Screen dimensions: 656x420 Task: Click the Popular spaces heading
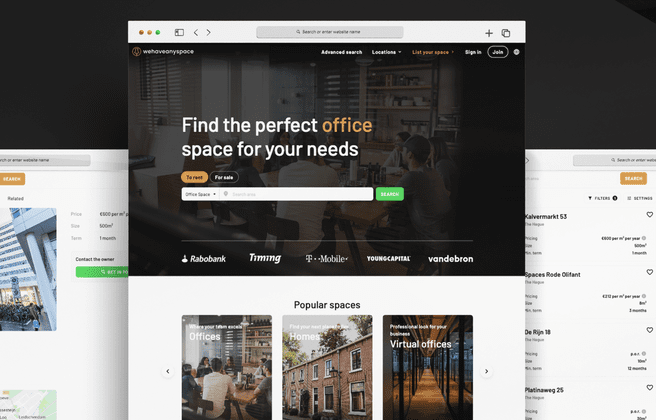coord(327,305)
